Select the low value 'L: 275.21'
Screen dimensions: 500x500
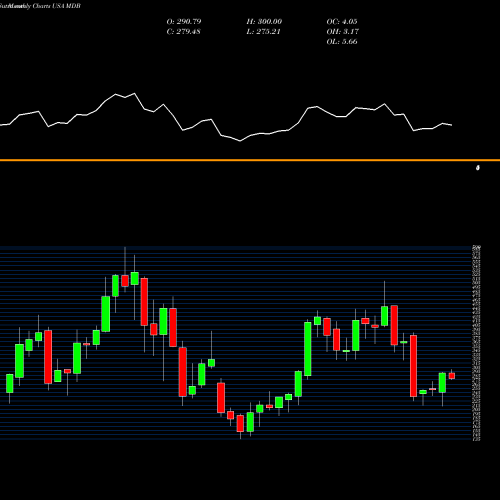click(263, 32)
